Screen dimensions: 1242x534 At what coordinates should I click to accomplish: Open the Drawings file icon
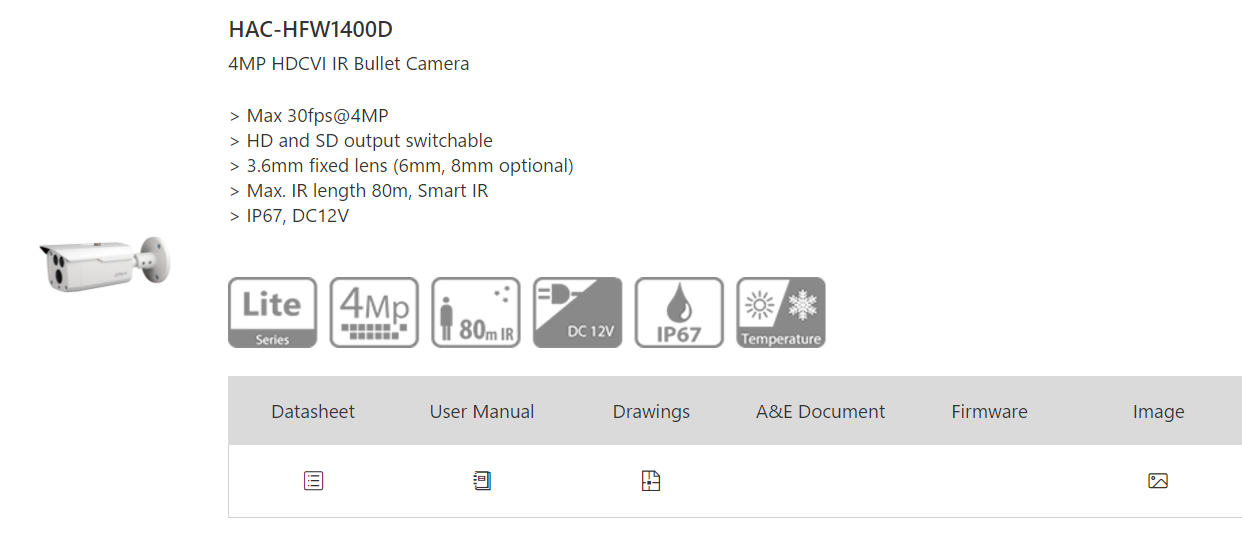(x=651, y=481)
